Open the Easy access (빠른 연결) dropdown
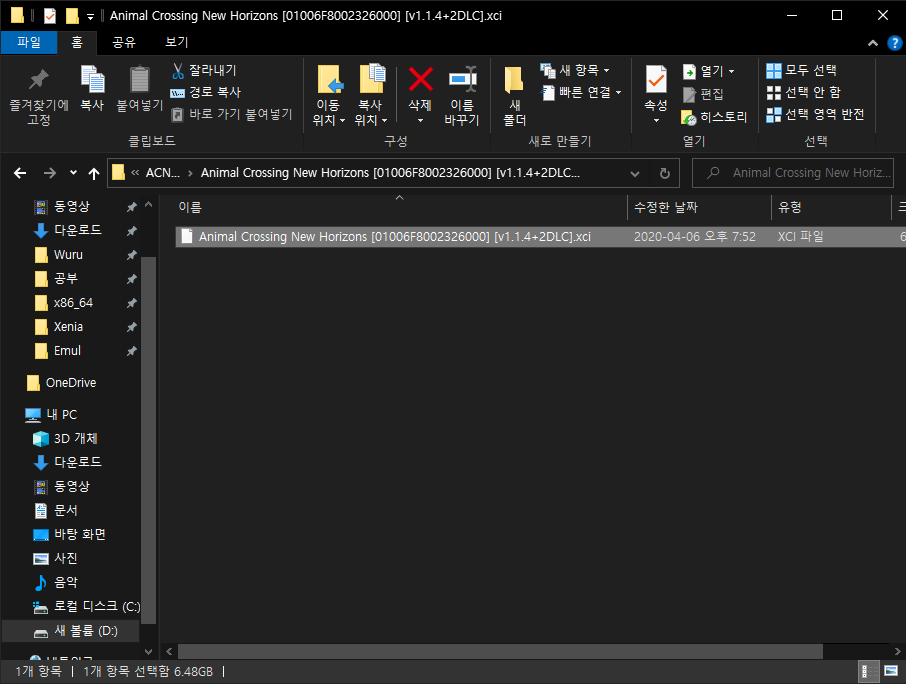The height and width of the screenshot is (684, 906). coord(581,92)
